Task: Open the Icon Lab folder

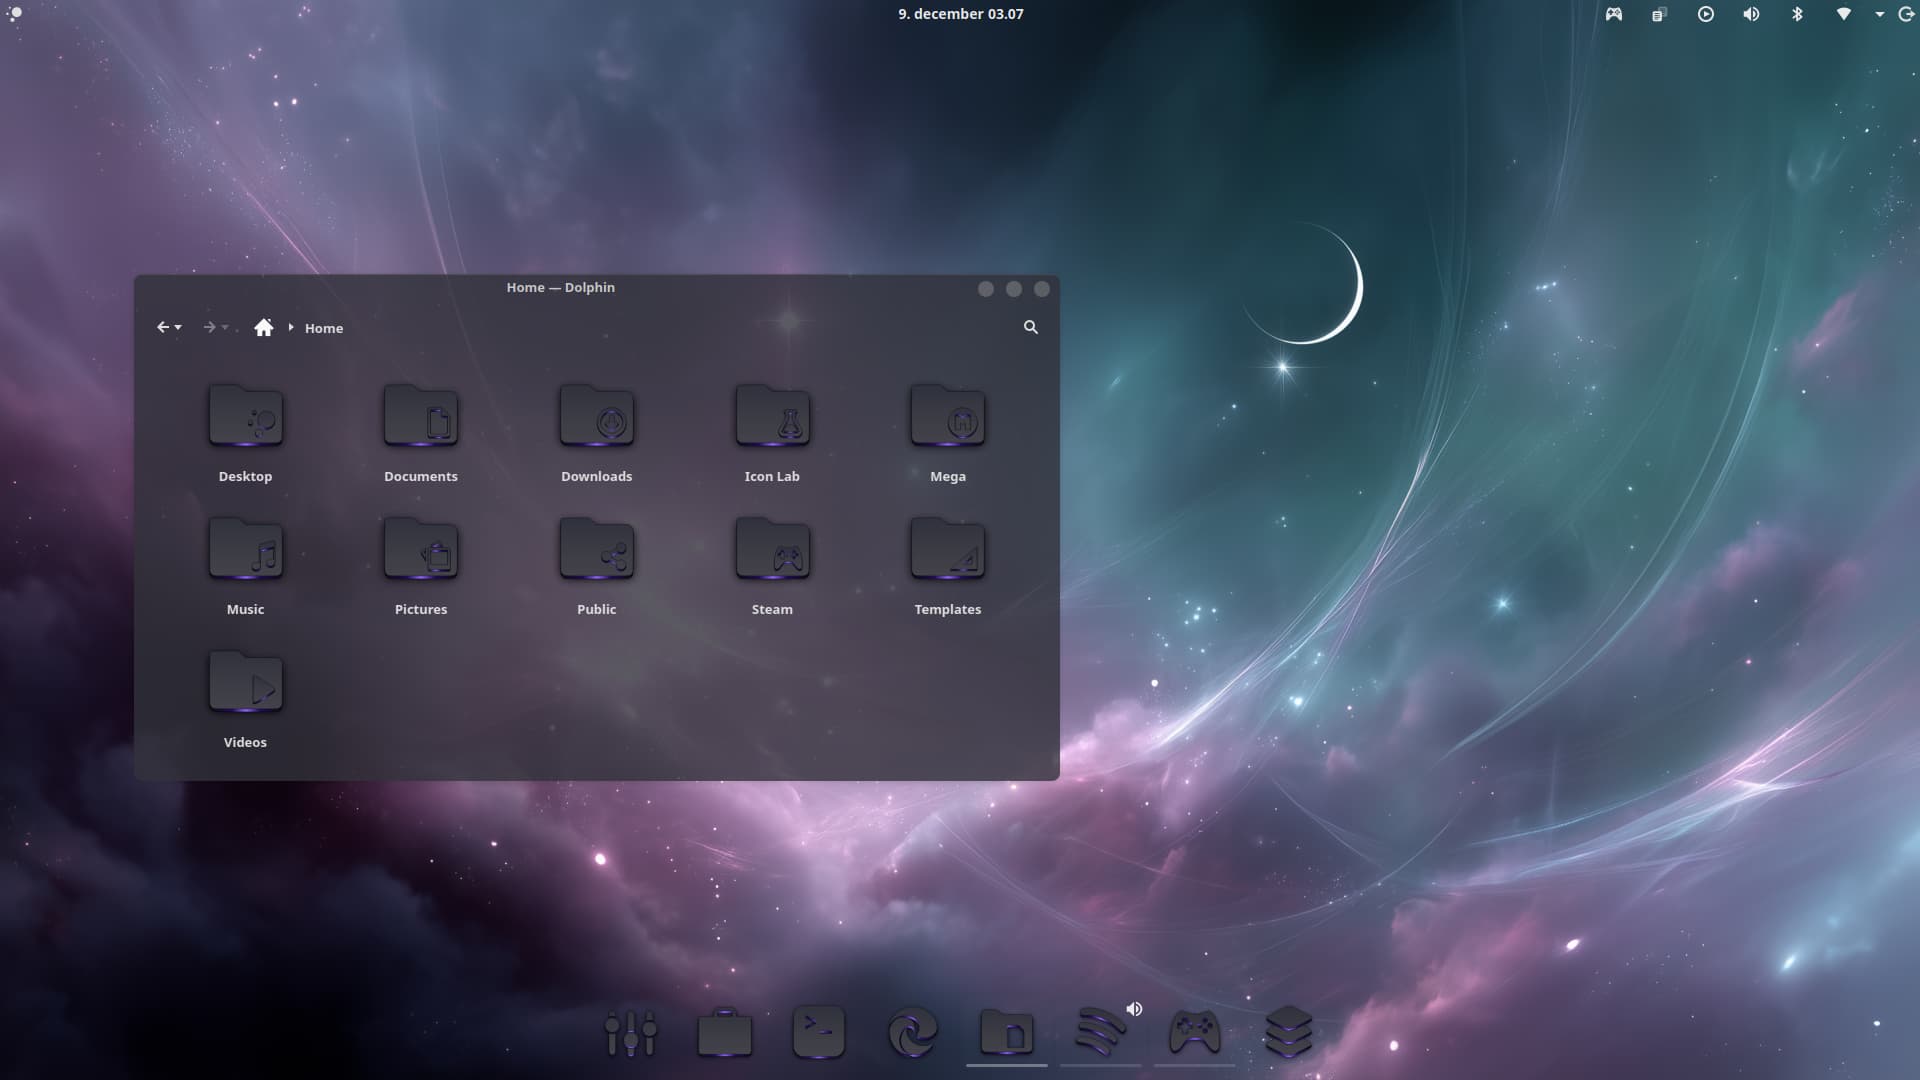Action: (772, 418)
